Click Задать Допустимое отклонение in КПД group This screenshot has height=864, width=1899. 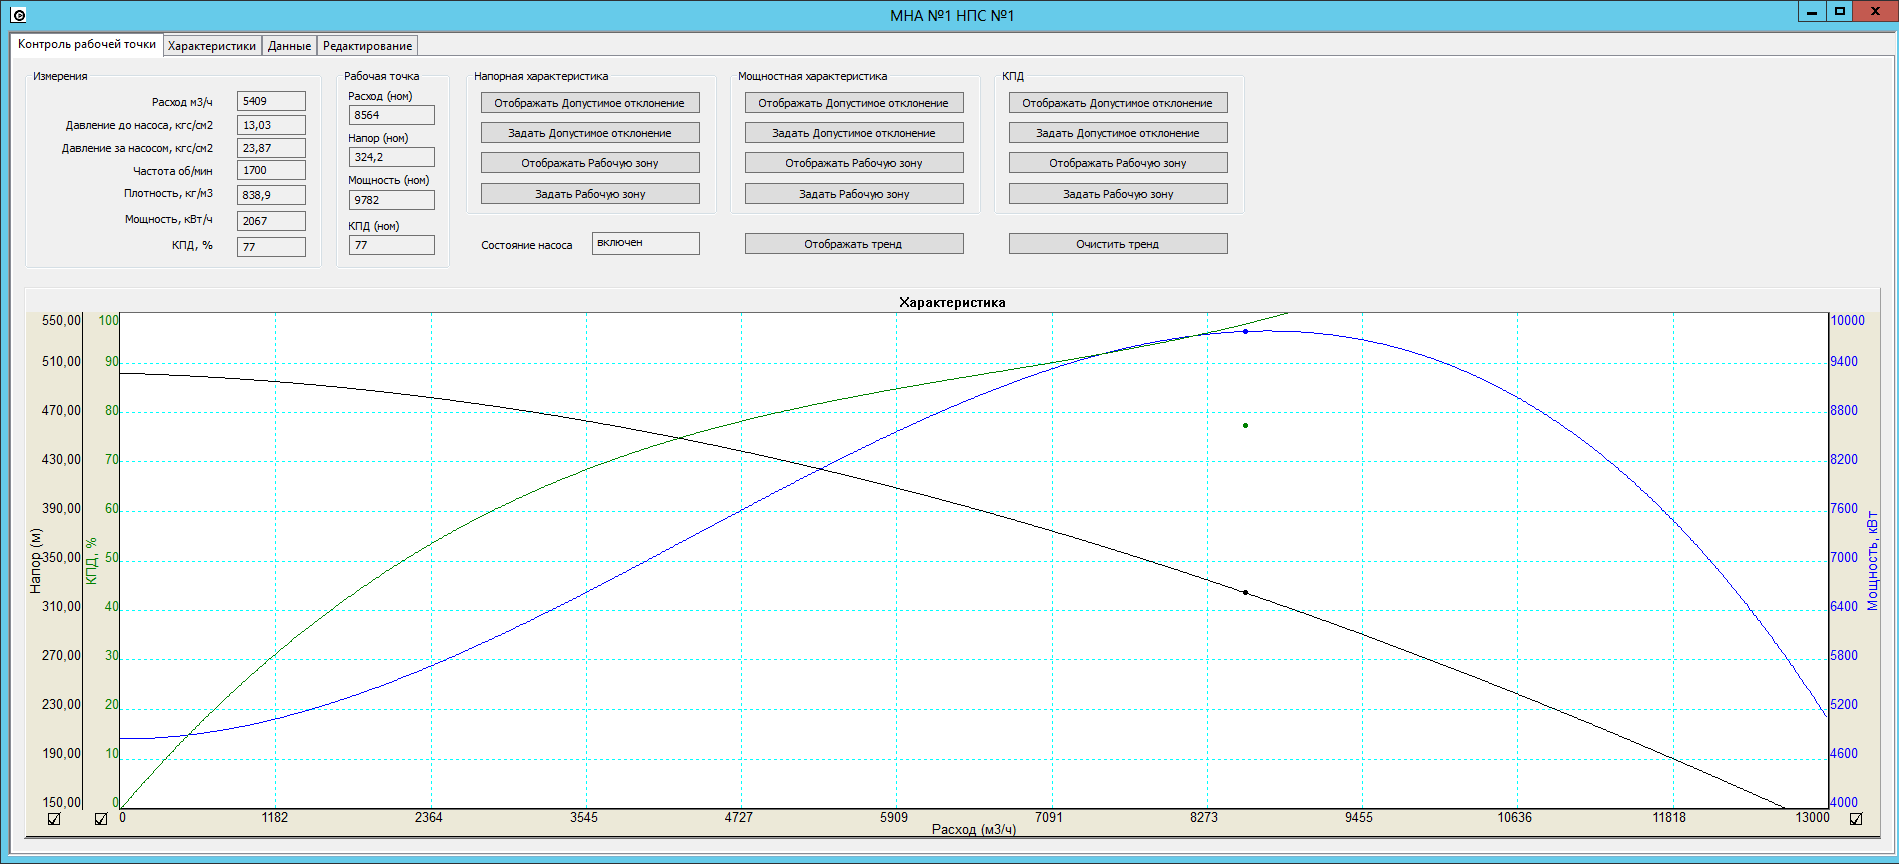tap(1118, 133)
